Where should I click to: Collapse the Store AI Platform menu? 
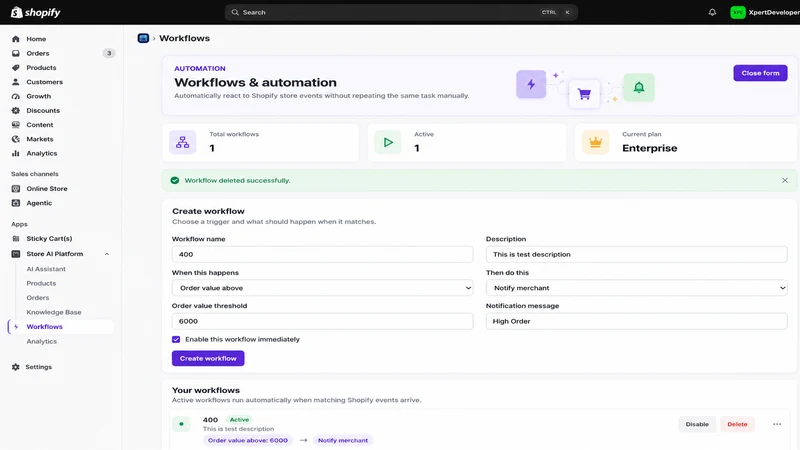pos(107,254)
